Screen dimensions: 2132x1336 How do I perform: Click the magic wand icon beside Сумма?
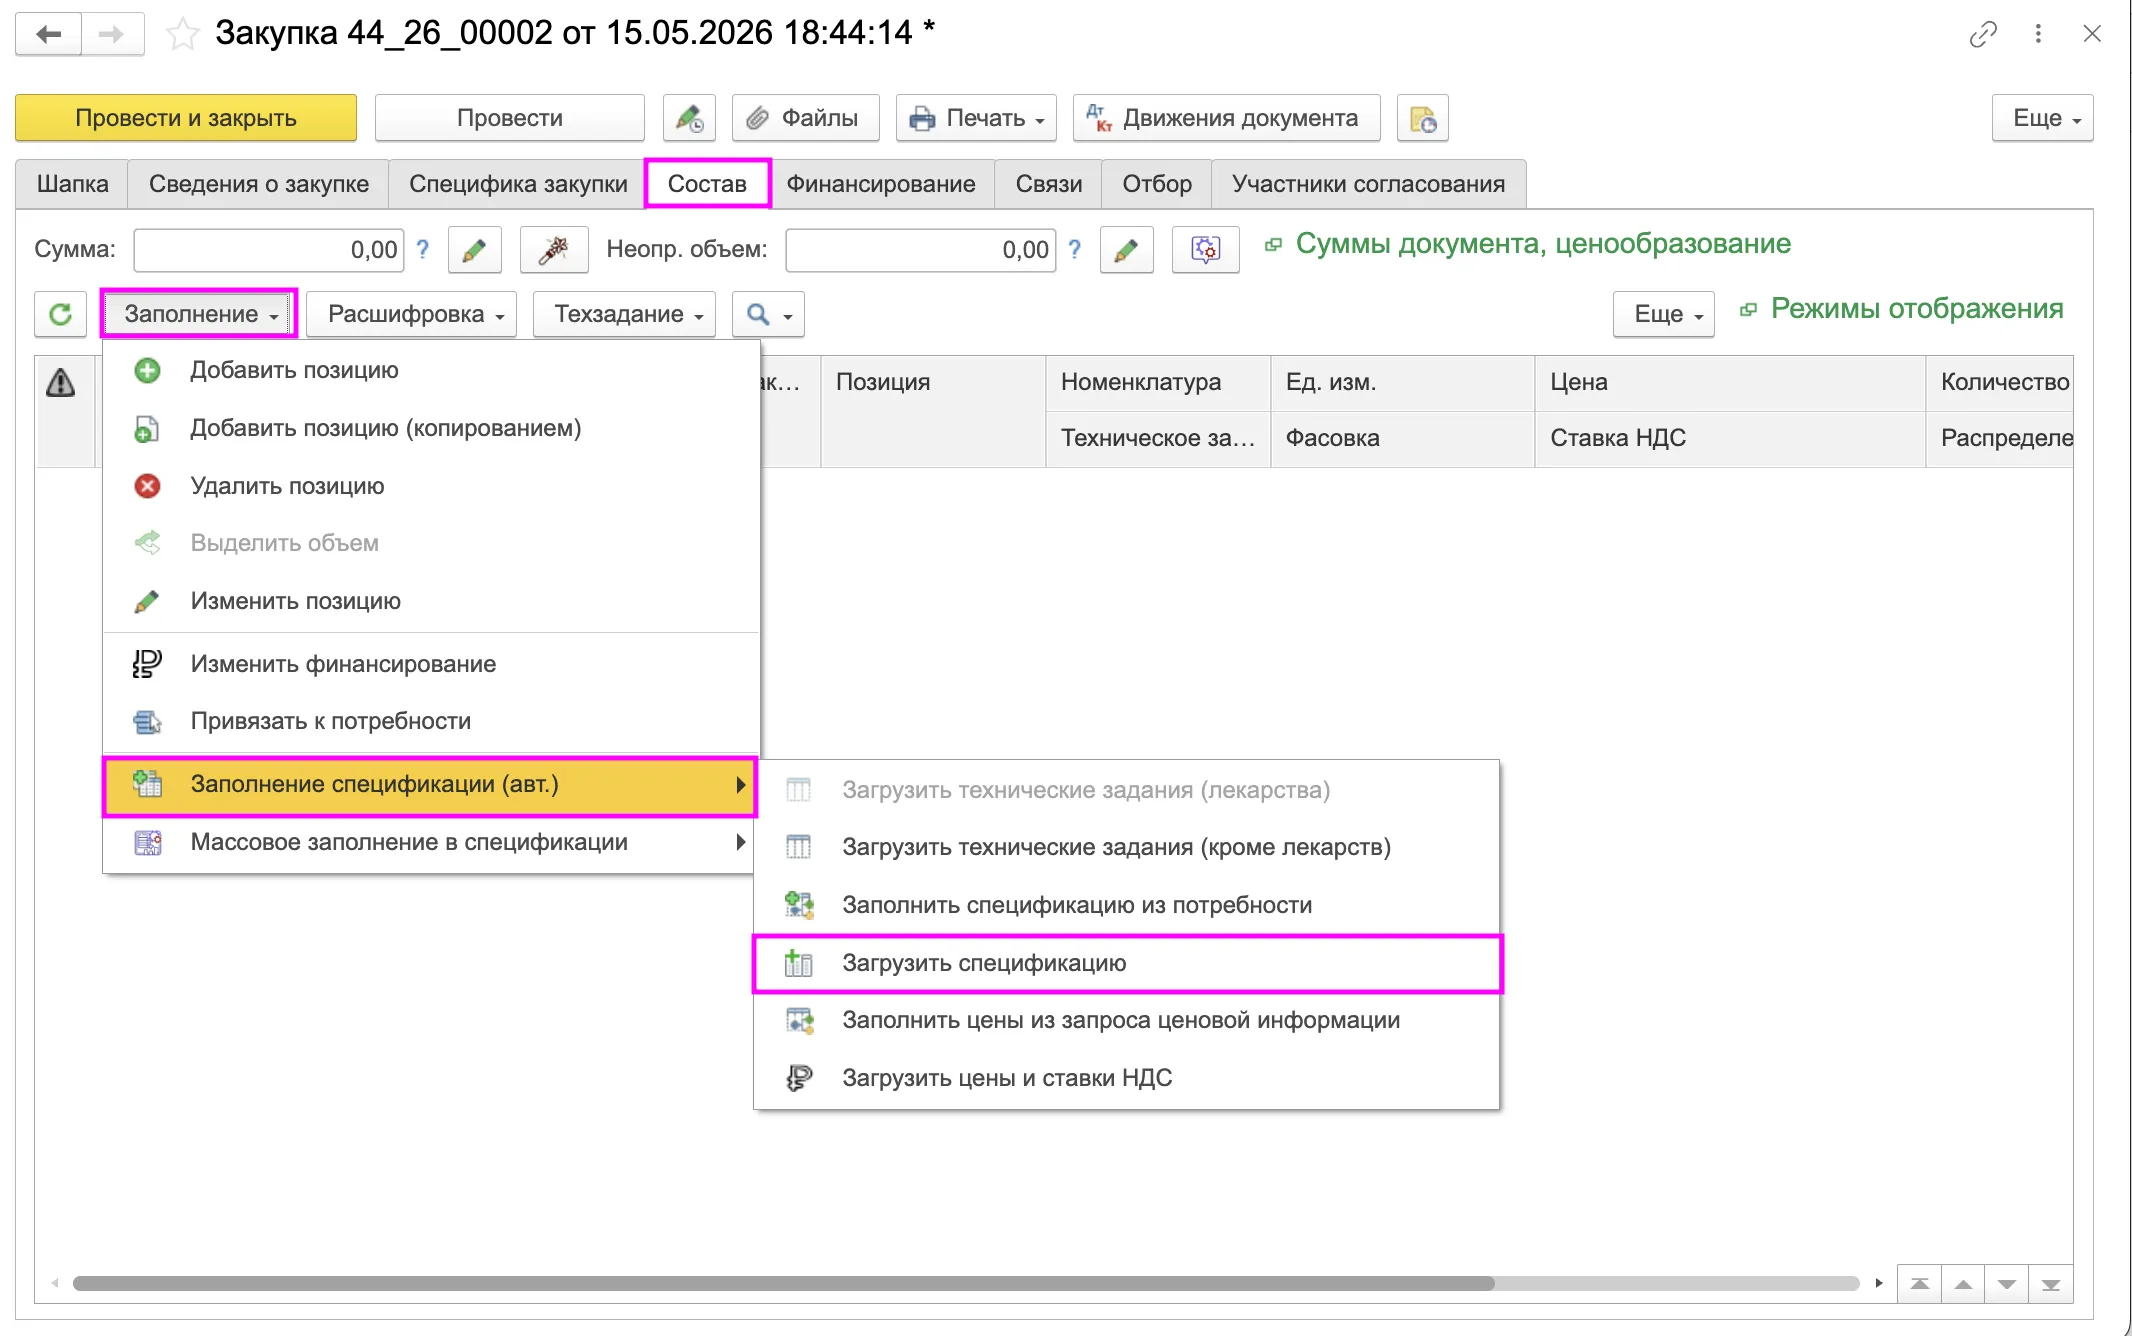[553, 250]
